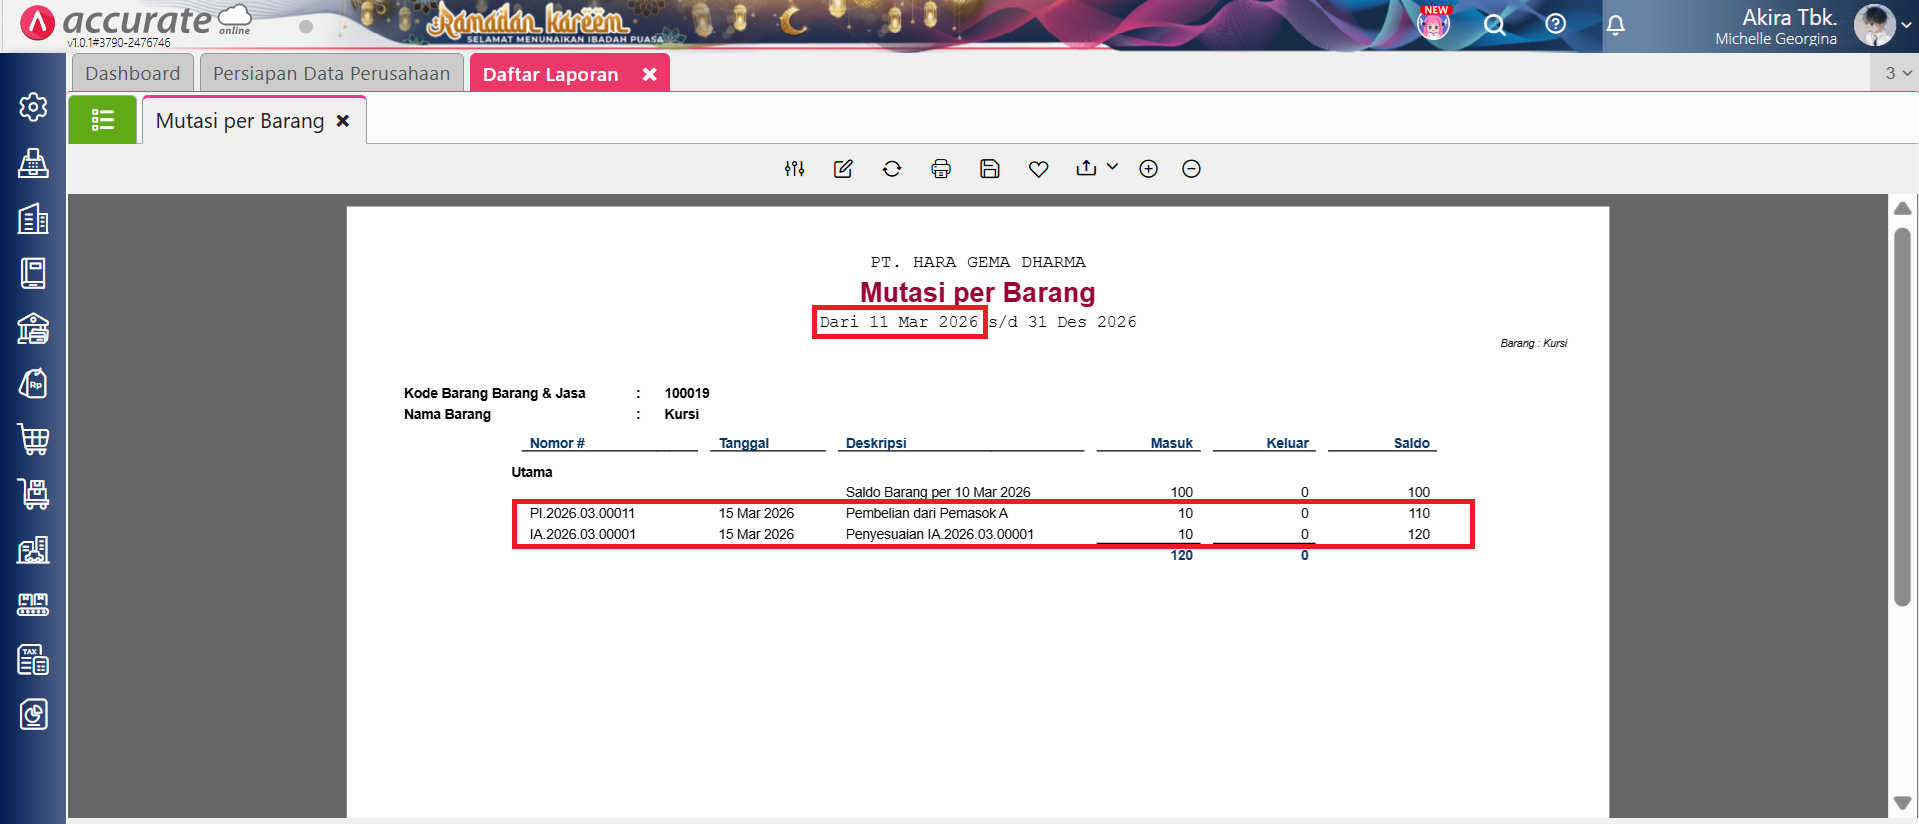Open the help question mark icon
This screenshot has width=1919, height=824.
pyautogui.click(x=1556, y=24)
